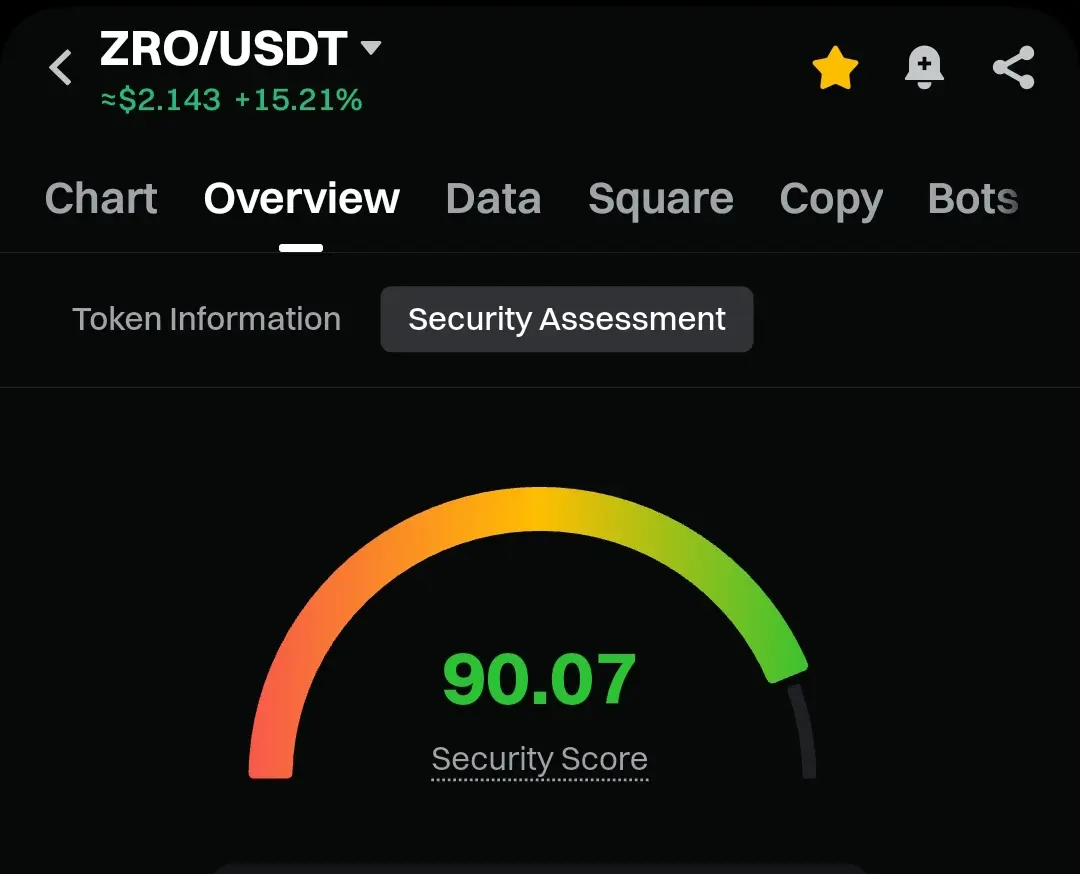Open the Copy tab

pyautogui.click(x=831, y=199)
